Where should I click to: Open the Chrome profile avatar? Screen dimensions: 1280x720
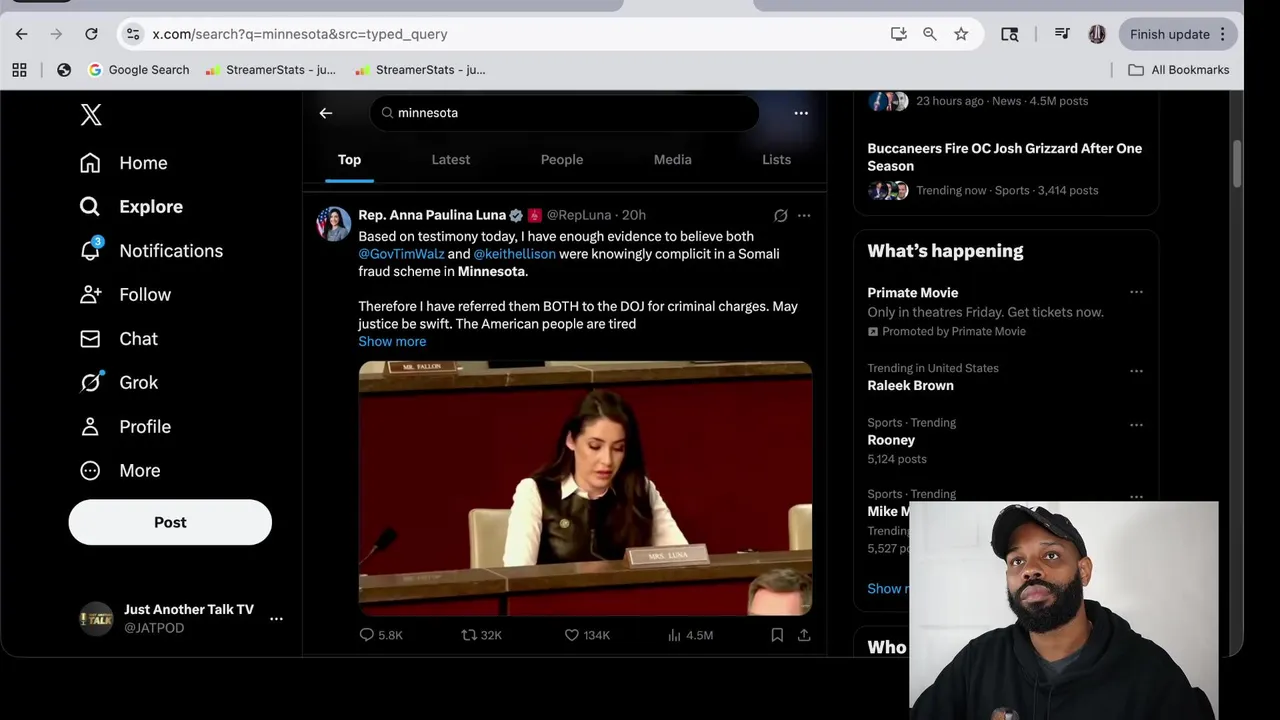pos(1097,34)
